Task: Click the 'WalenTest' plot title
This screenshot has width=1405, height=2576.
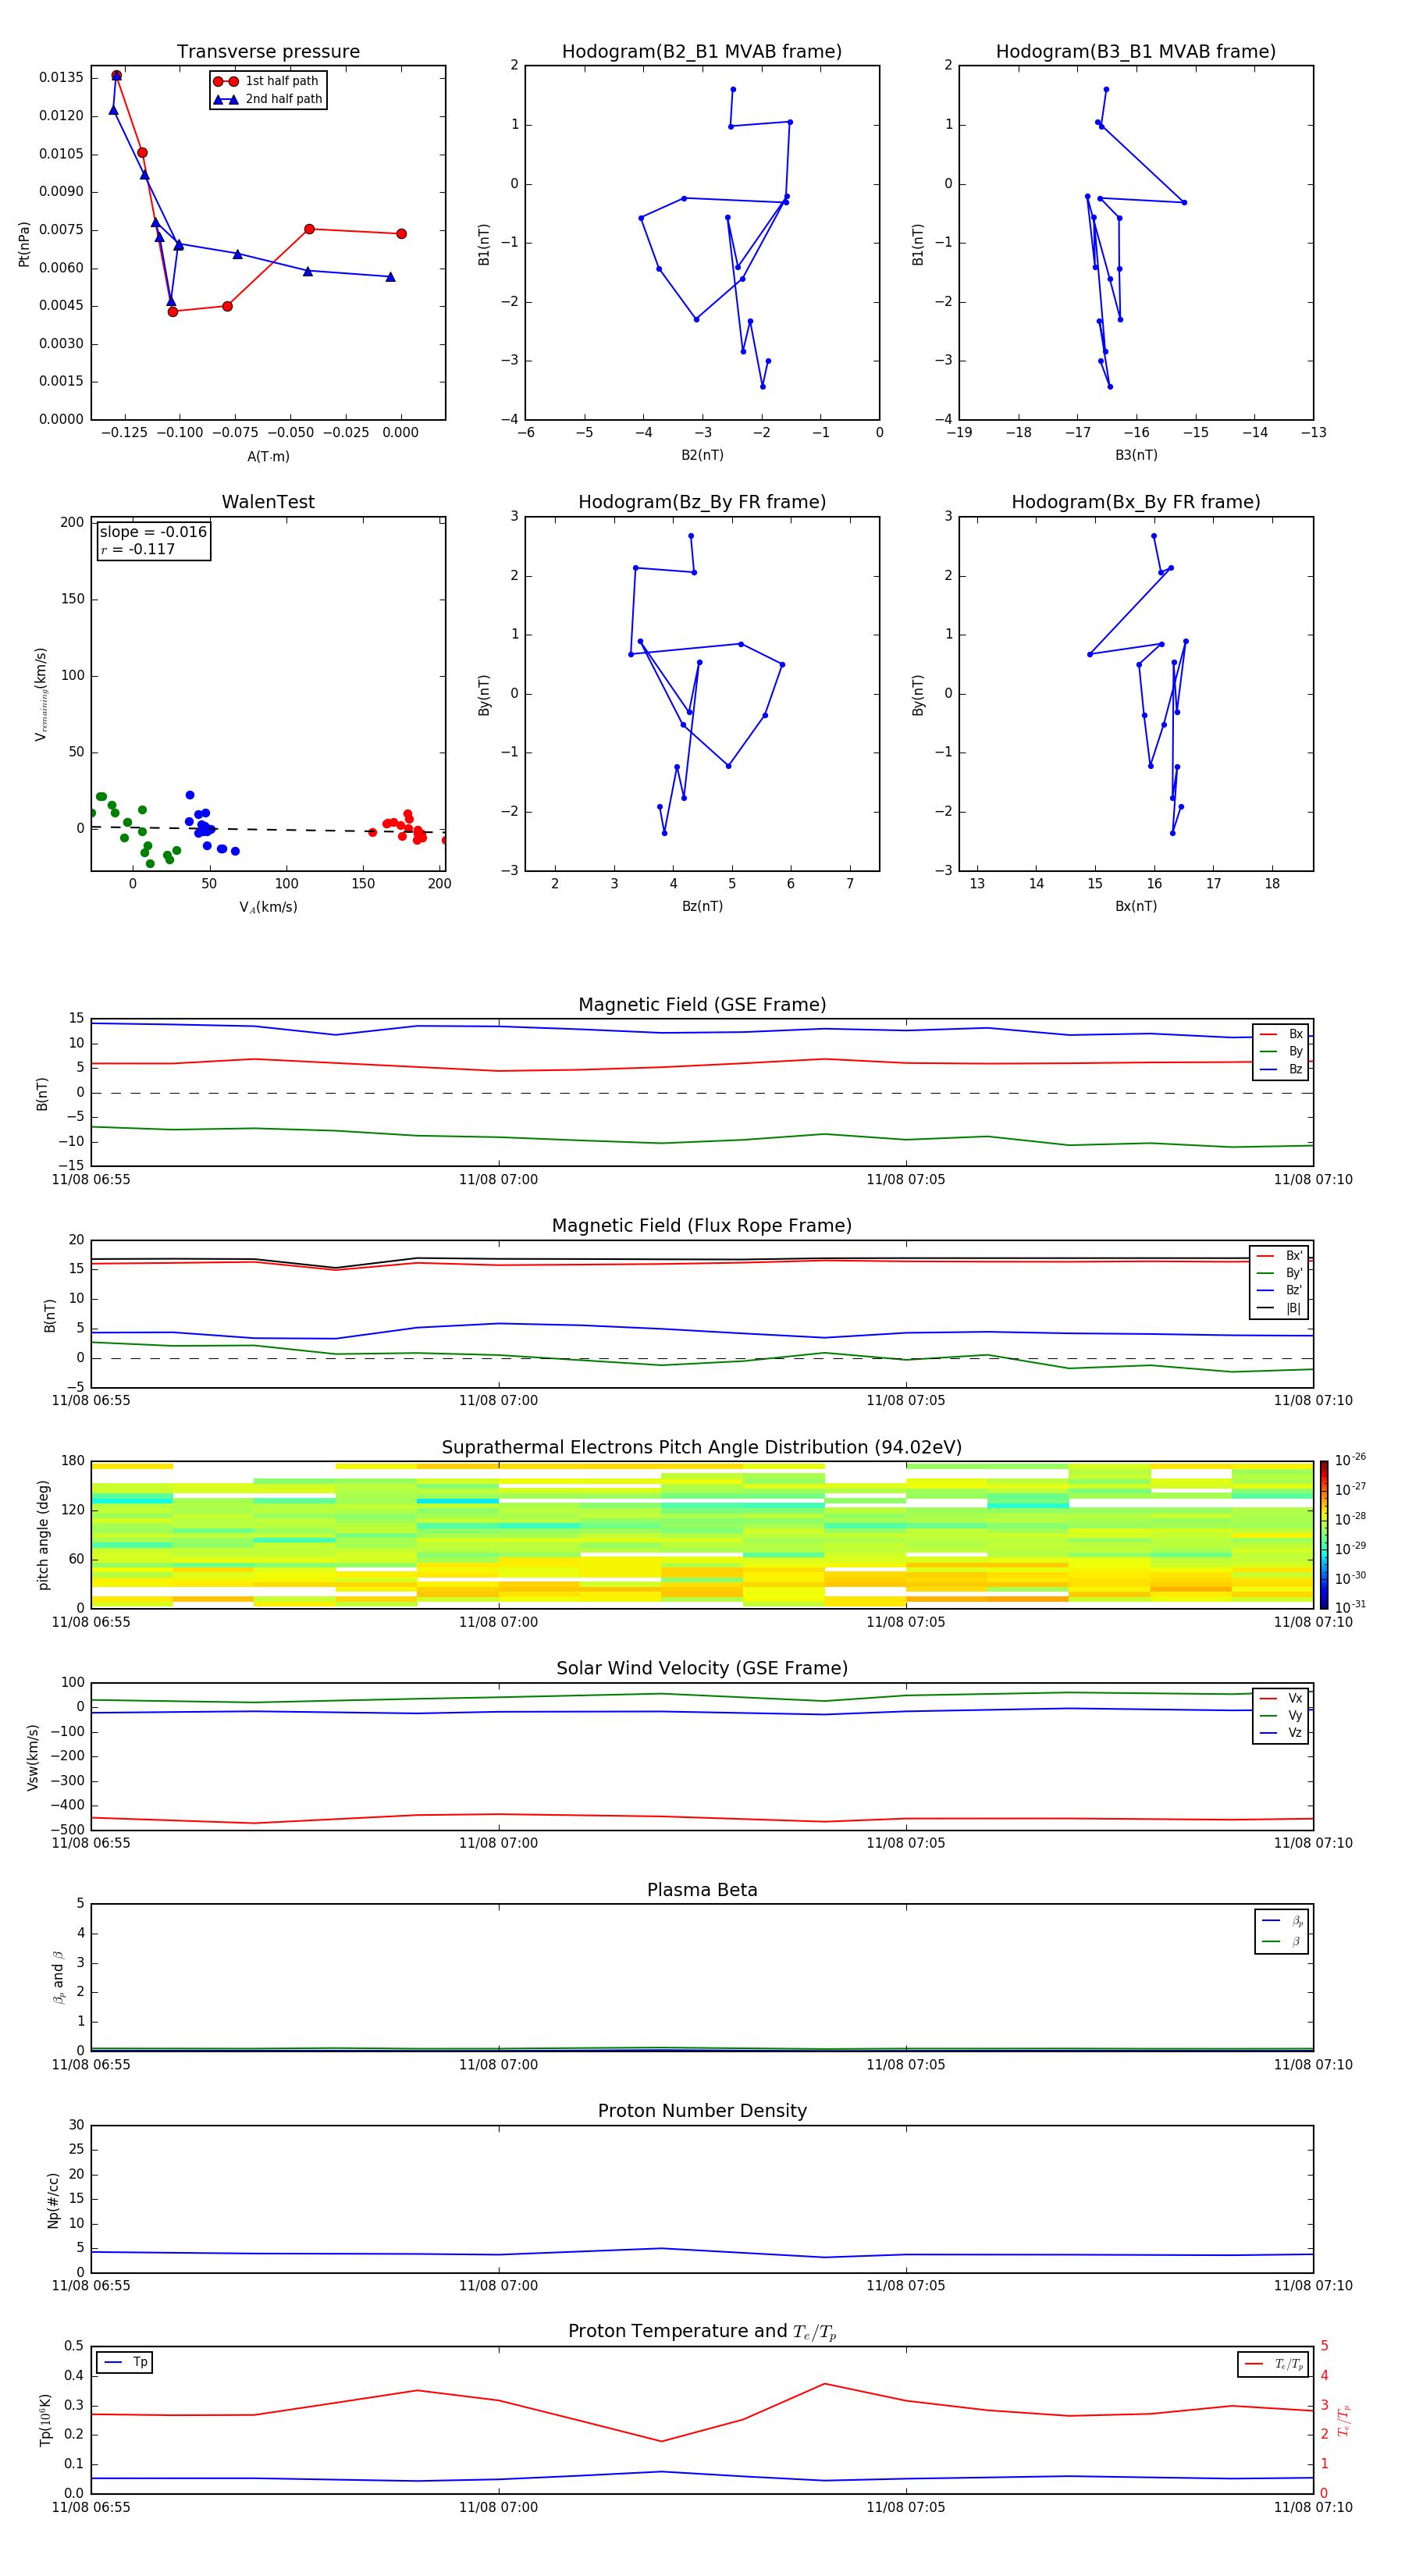Action: (268, 502)
